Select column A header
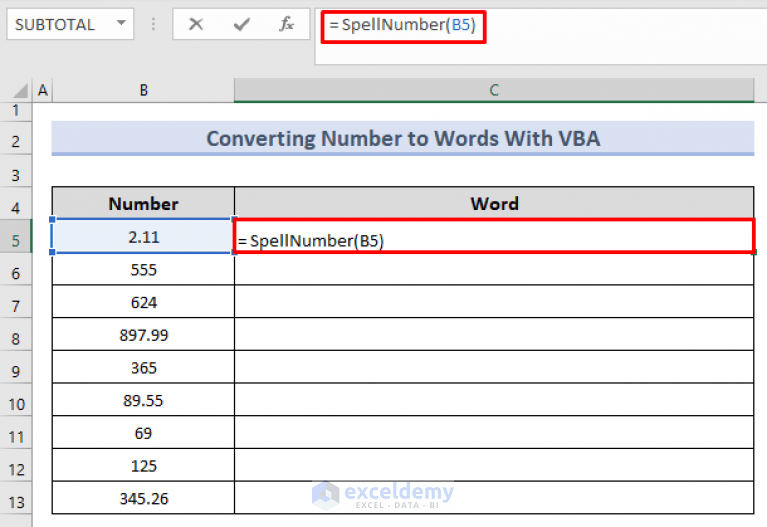Image resolution: width=767 pixels, height=527 pixels. click(x=43, y=91)
